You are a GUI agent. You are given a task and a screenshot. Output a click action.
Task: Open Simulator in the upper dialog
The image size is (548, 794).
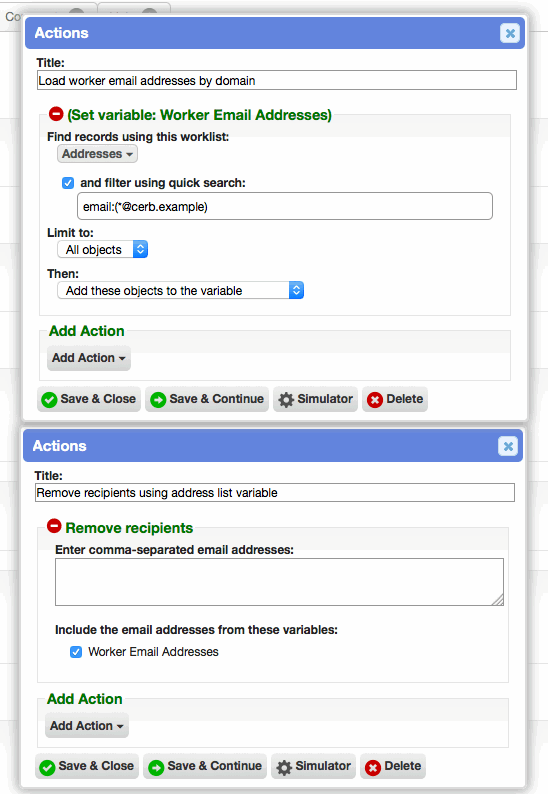(x=315, y=399)
